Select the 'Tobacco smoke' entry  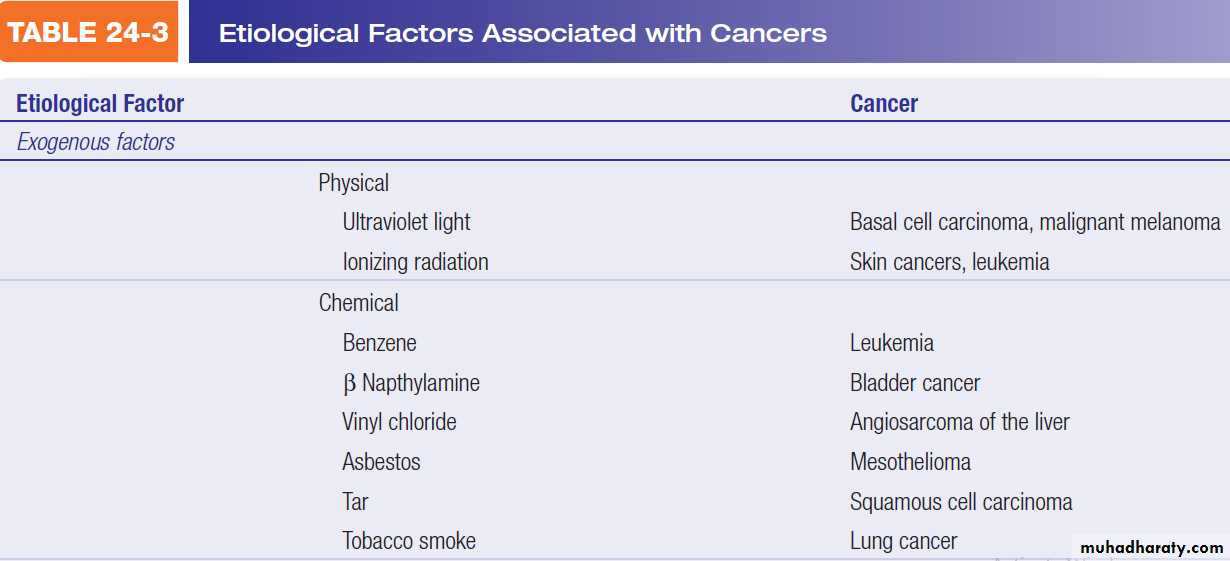click(408, 541)
